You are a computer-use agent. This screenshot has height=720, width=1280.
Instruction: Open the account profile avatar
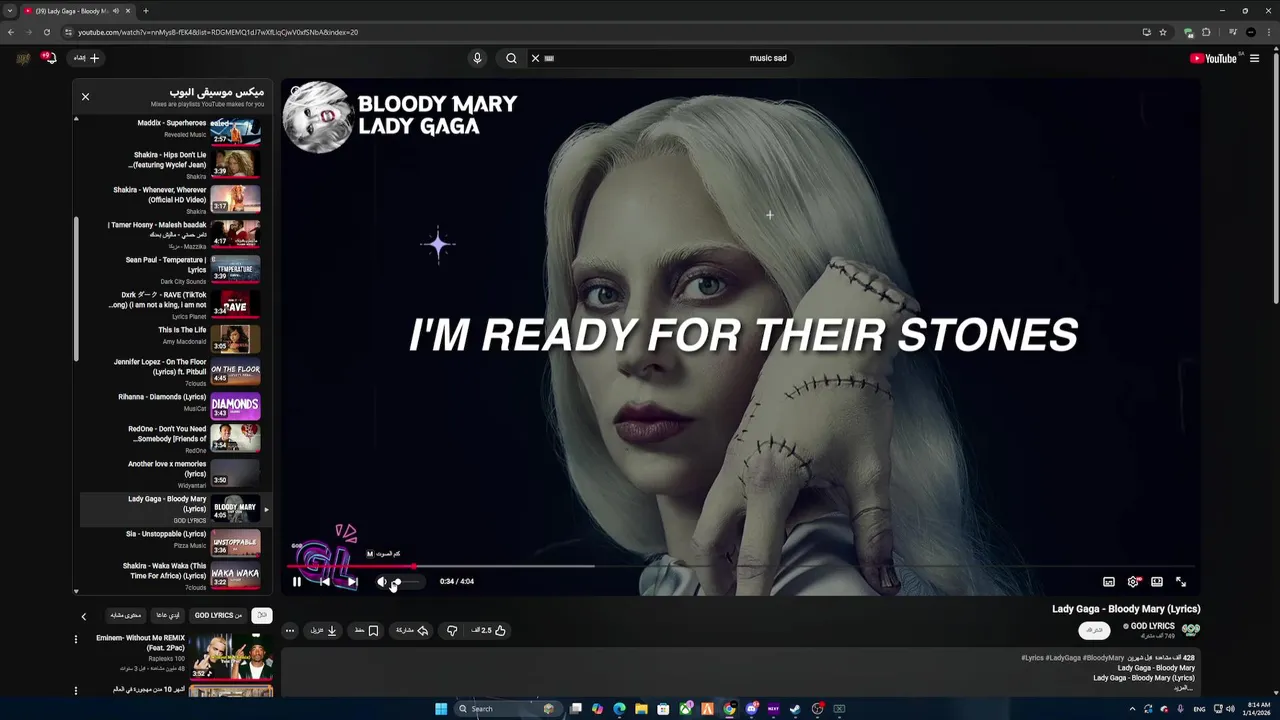(x=23, y=58)
